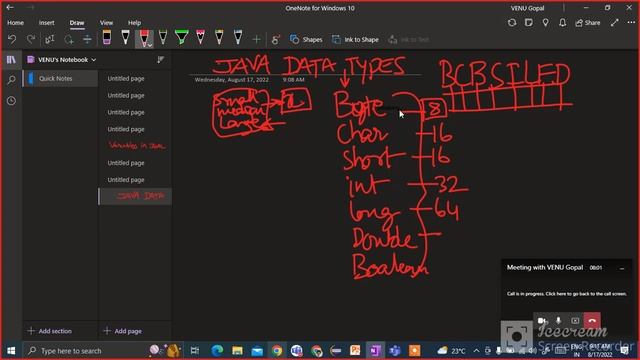The image size is (640, 360).
Task: Open the Shapes gallery
Action: coord(306,40)
